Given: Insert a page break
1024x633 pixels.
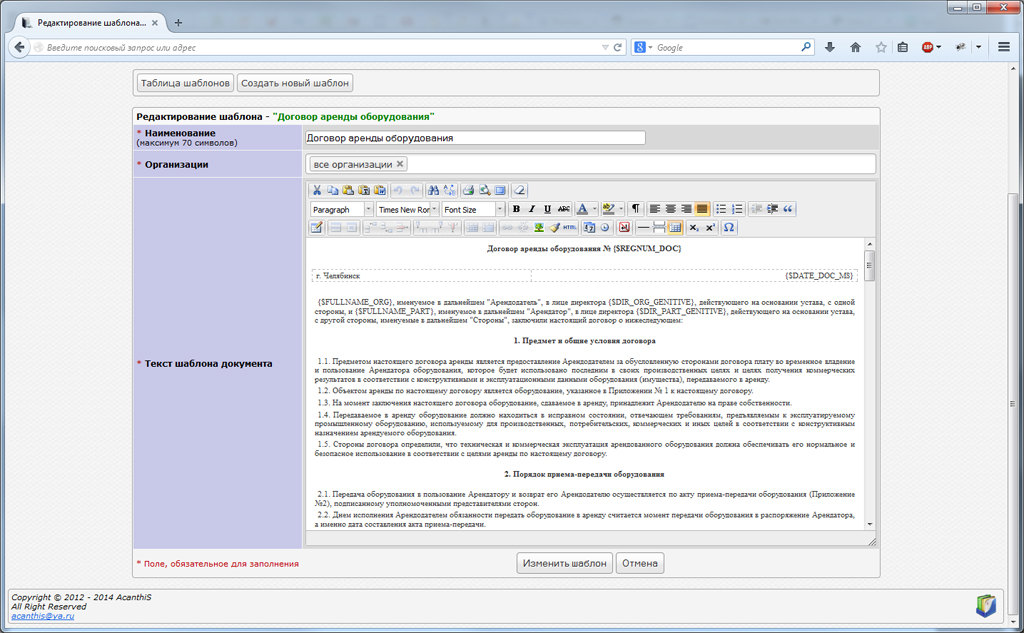Looking at the screenshot, I should pos(659,227).
